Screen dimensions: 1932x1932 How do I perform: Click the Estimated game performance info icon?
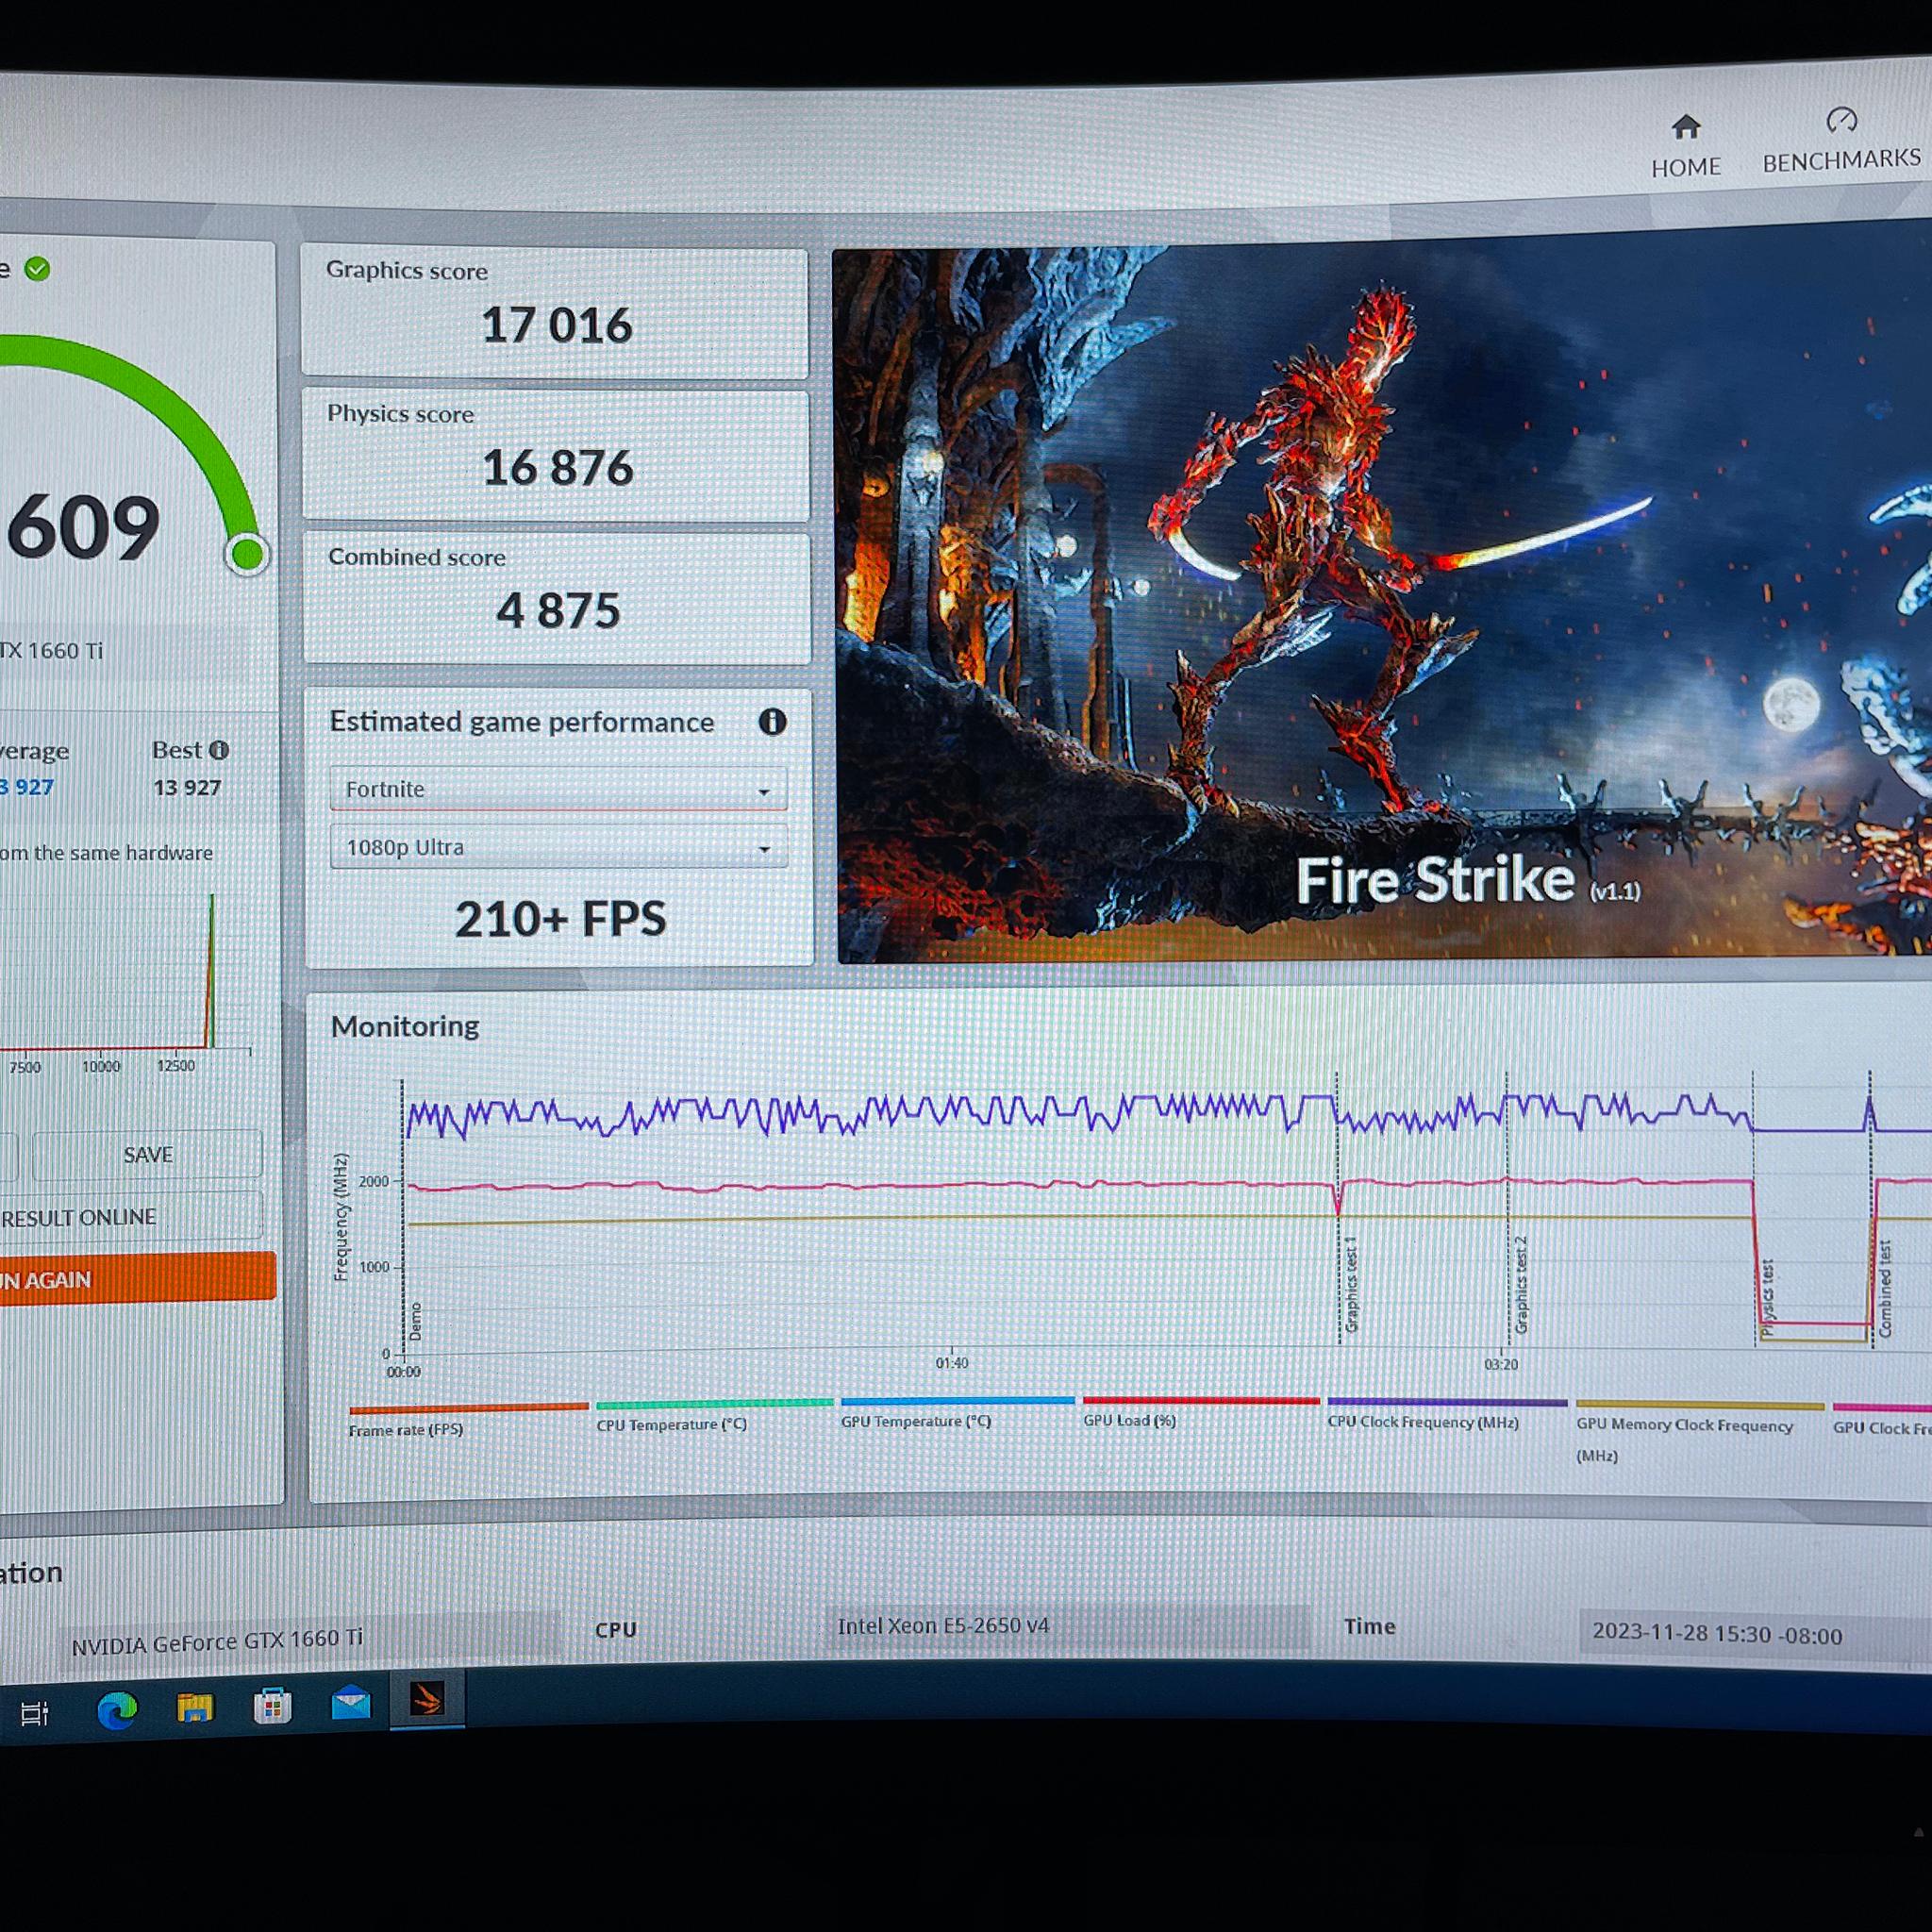772,721
